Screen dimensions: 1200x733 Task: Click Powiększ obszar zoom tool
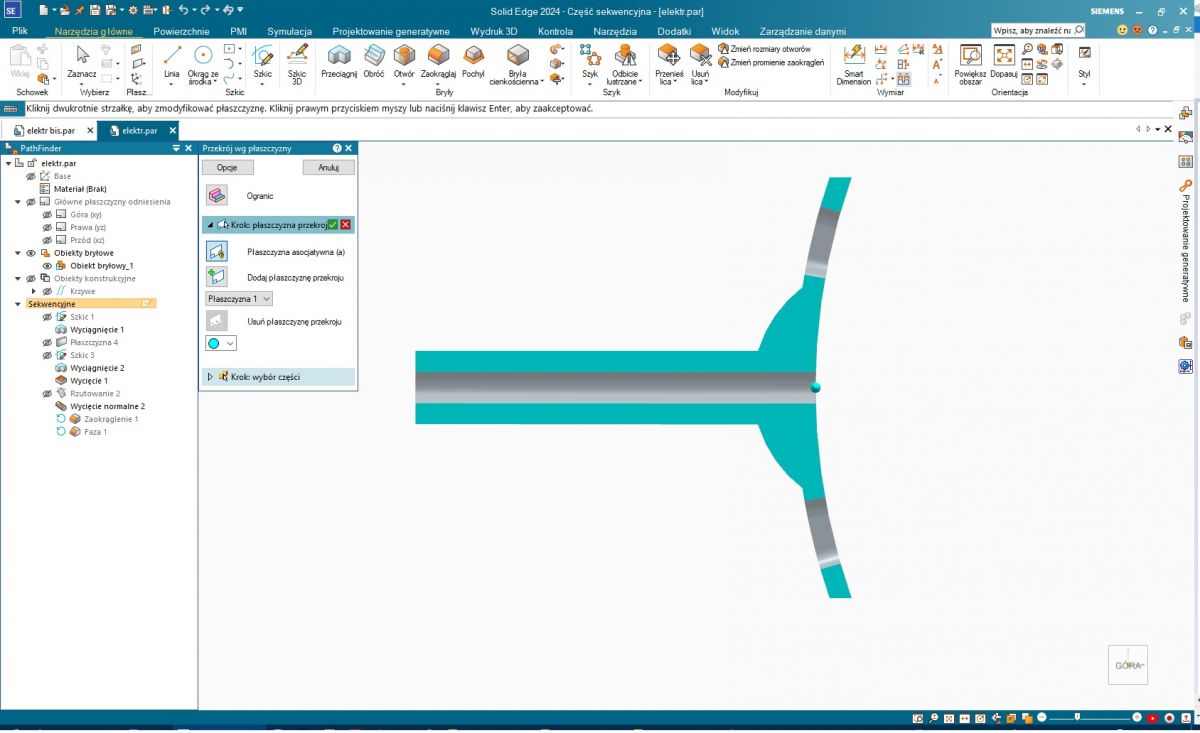point(970,64)
